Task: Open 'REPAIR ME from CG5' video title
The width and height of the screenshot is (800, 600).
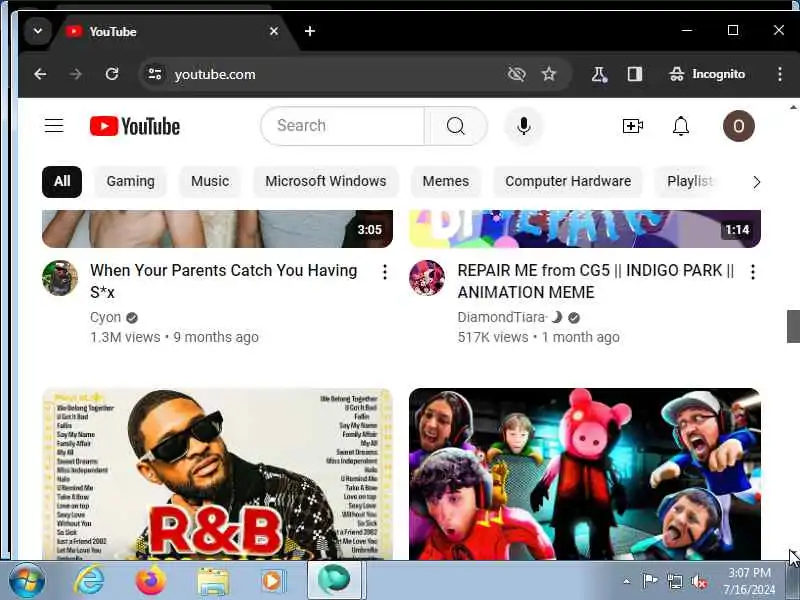Action: click(x=595, y=281)
